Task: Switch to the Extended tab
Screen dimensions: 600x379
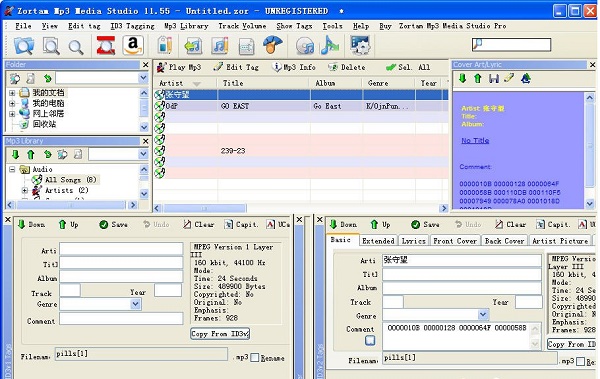Action: pyautogui.click(x=378, y=241)
